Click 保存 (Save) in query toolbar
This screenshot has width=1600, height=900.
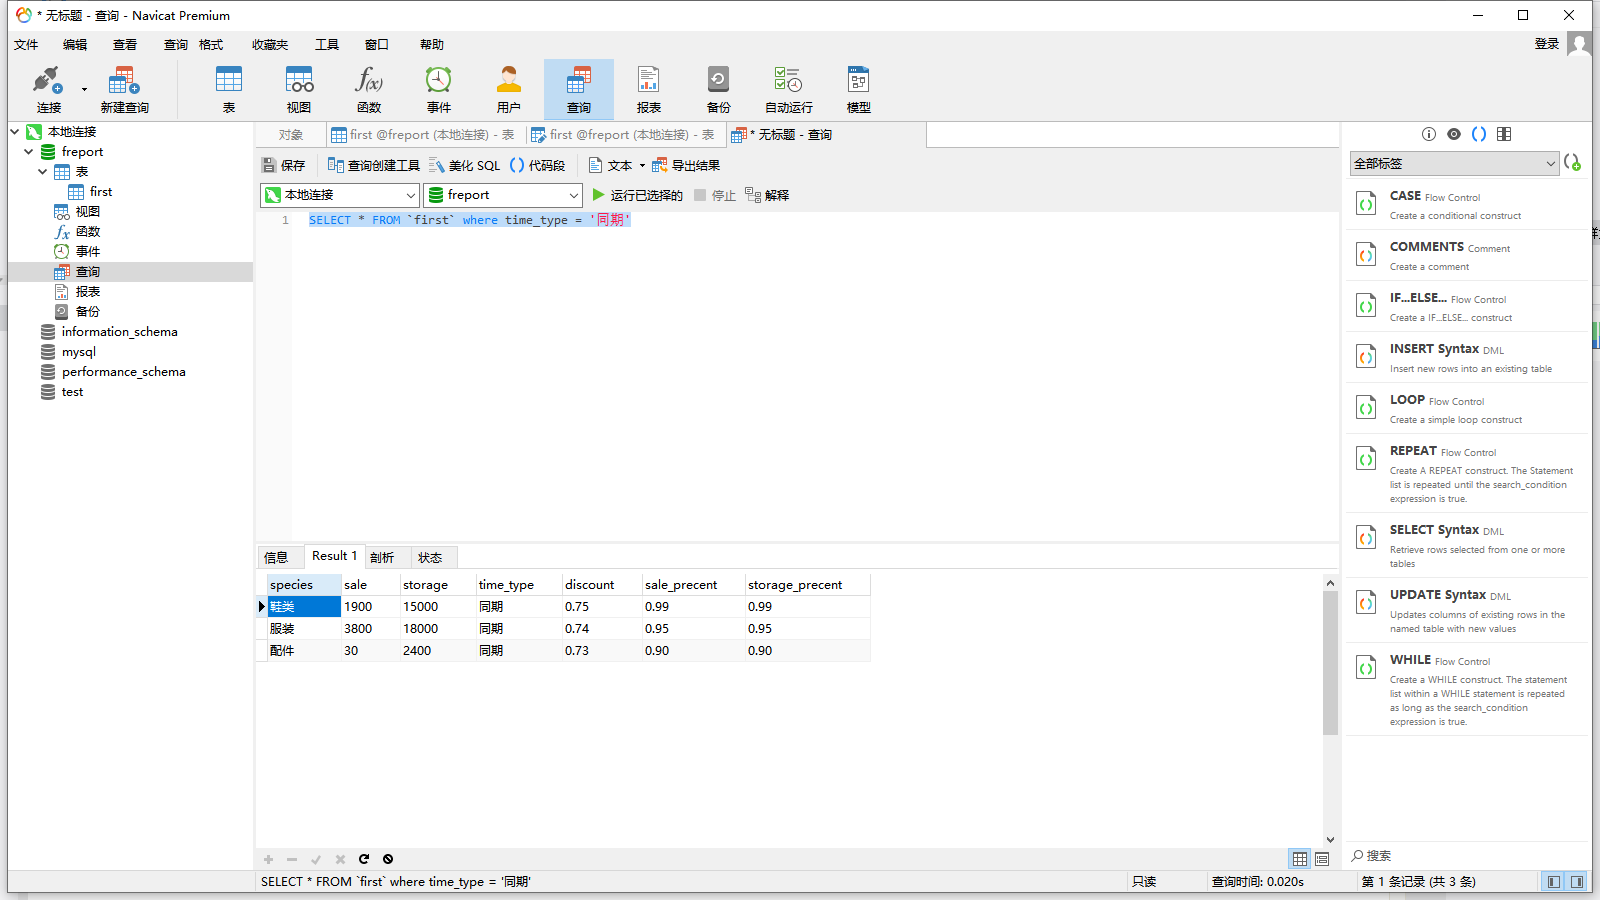(284, 166)
